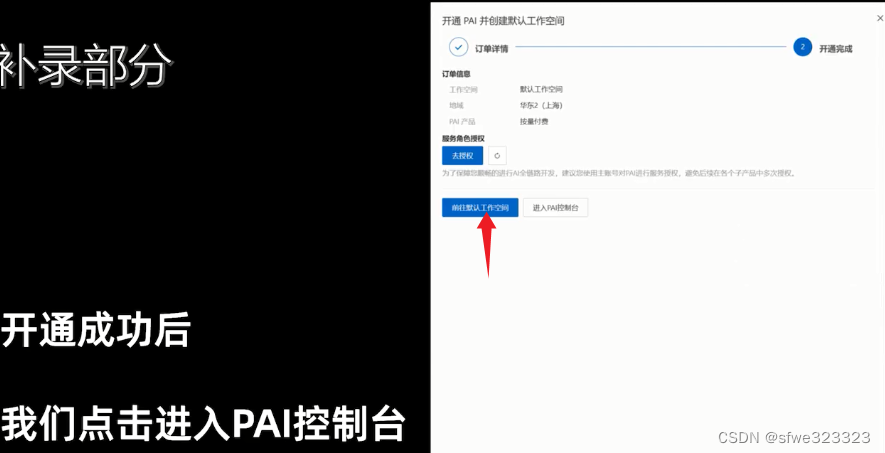This screenshot has width=885, height=453.
Task: Click the 开通完成 step label
Action: pyautogui.click(x=836, y=49)
